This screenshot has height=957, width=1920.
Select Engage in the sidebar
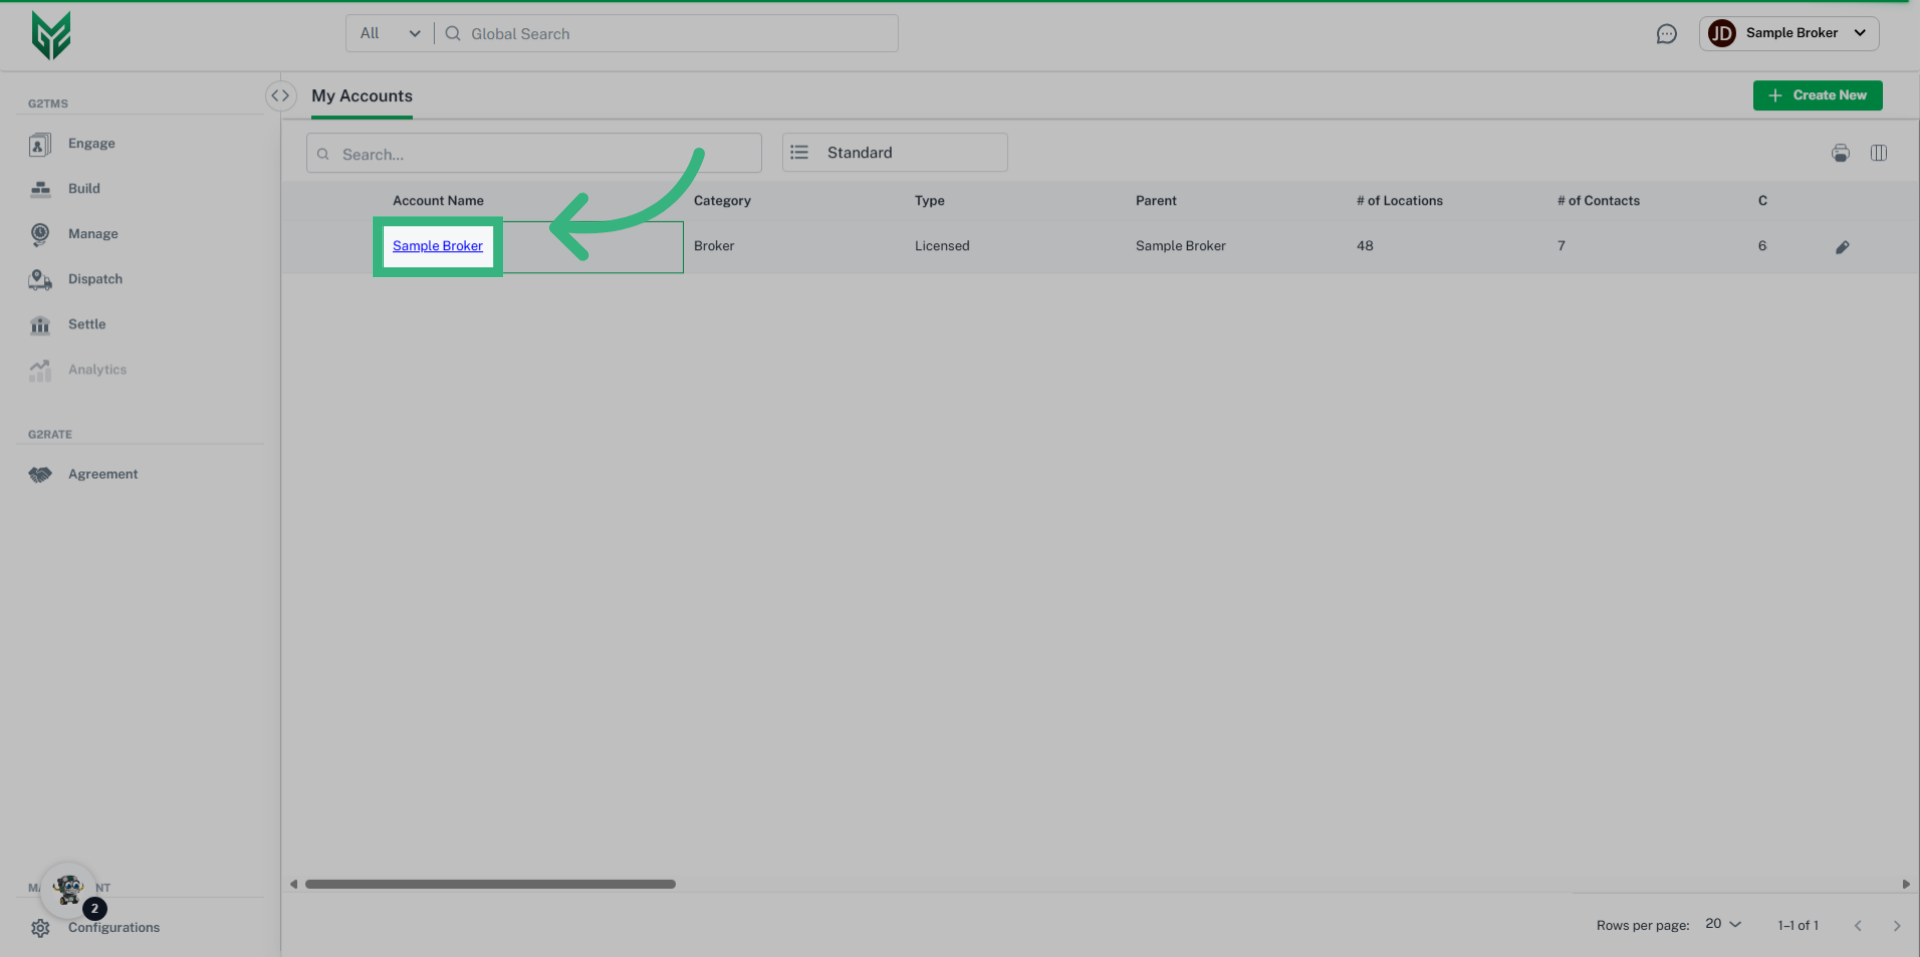click(91, 143)
